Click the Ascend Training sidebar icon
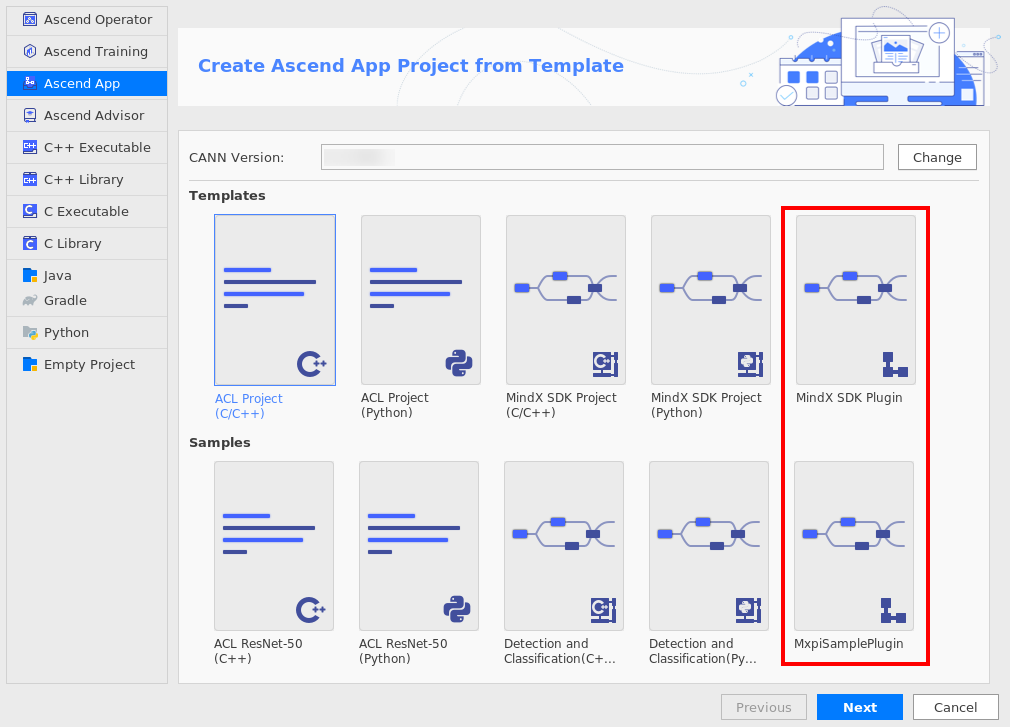The image size is (1010, 727). [30, 52]
